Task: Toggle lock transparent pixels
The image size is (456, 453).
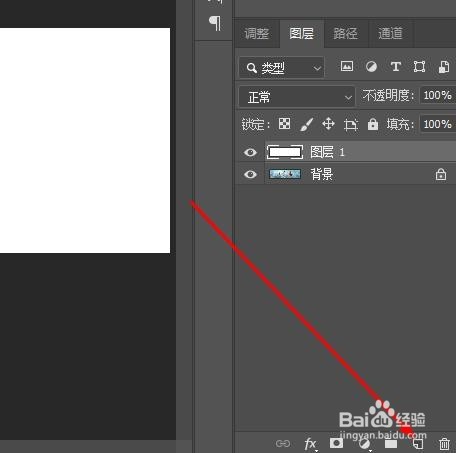Action: tap(284, 124)
